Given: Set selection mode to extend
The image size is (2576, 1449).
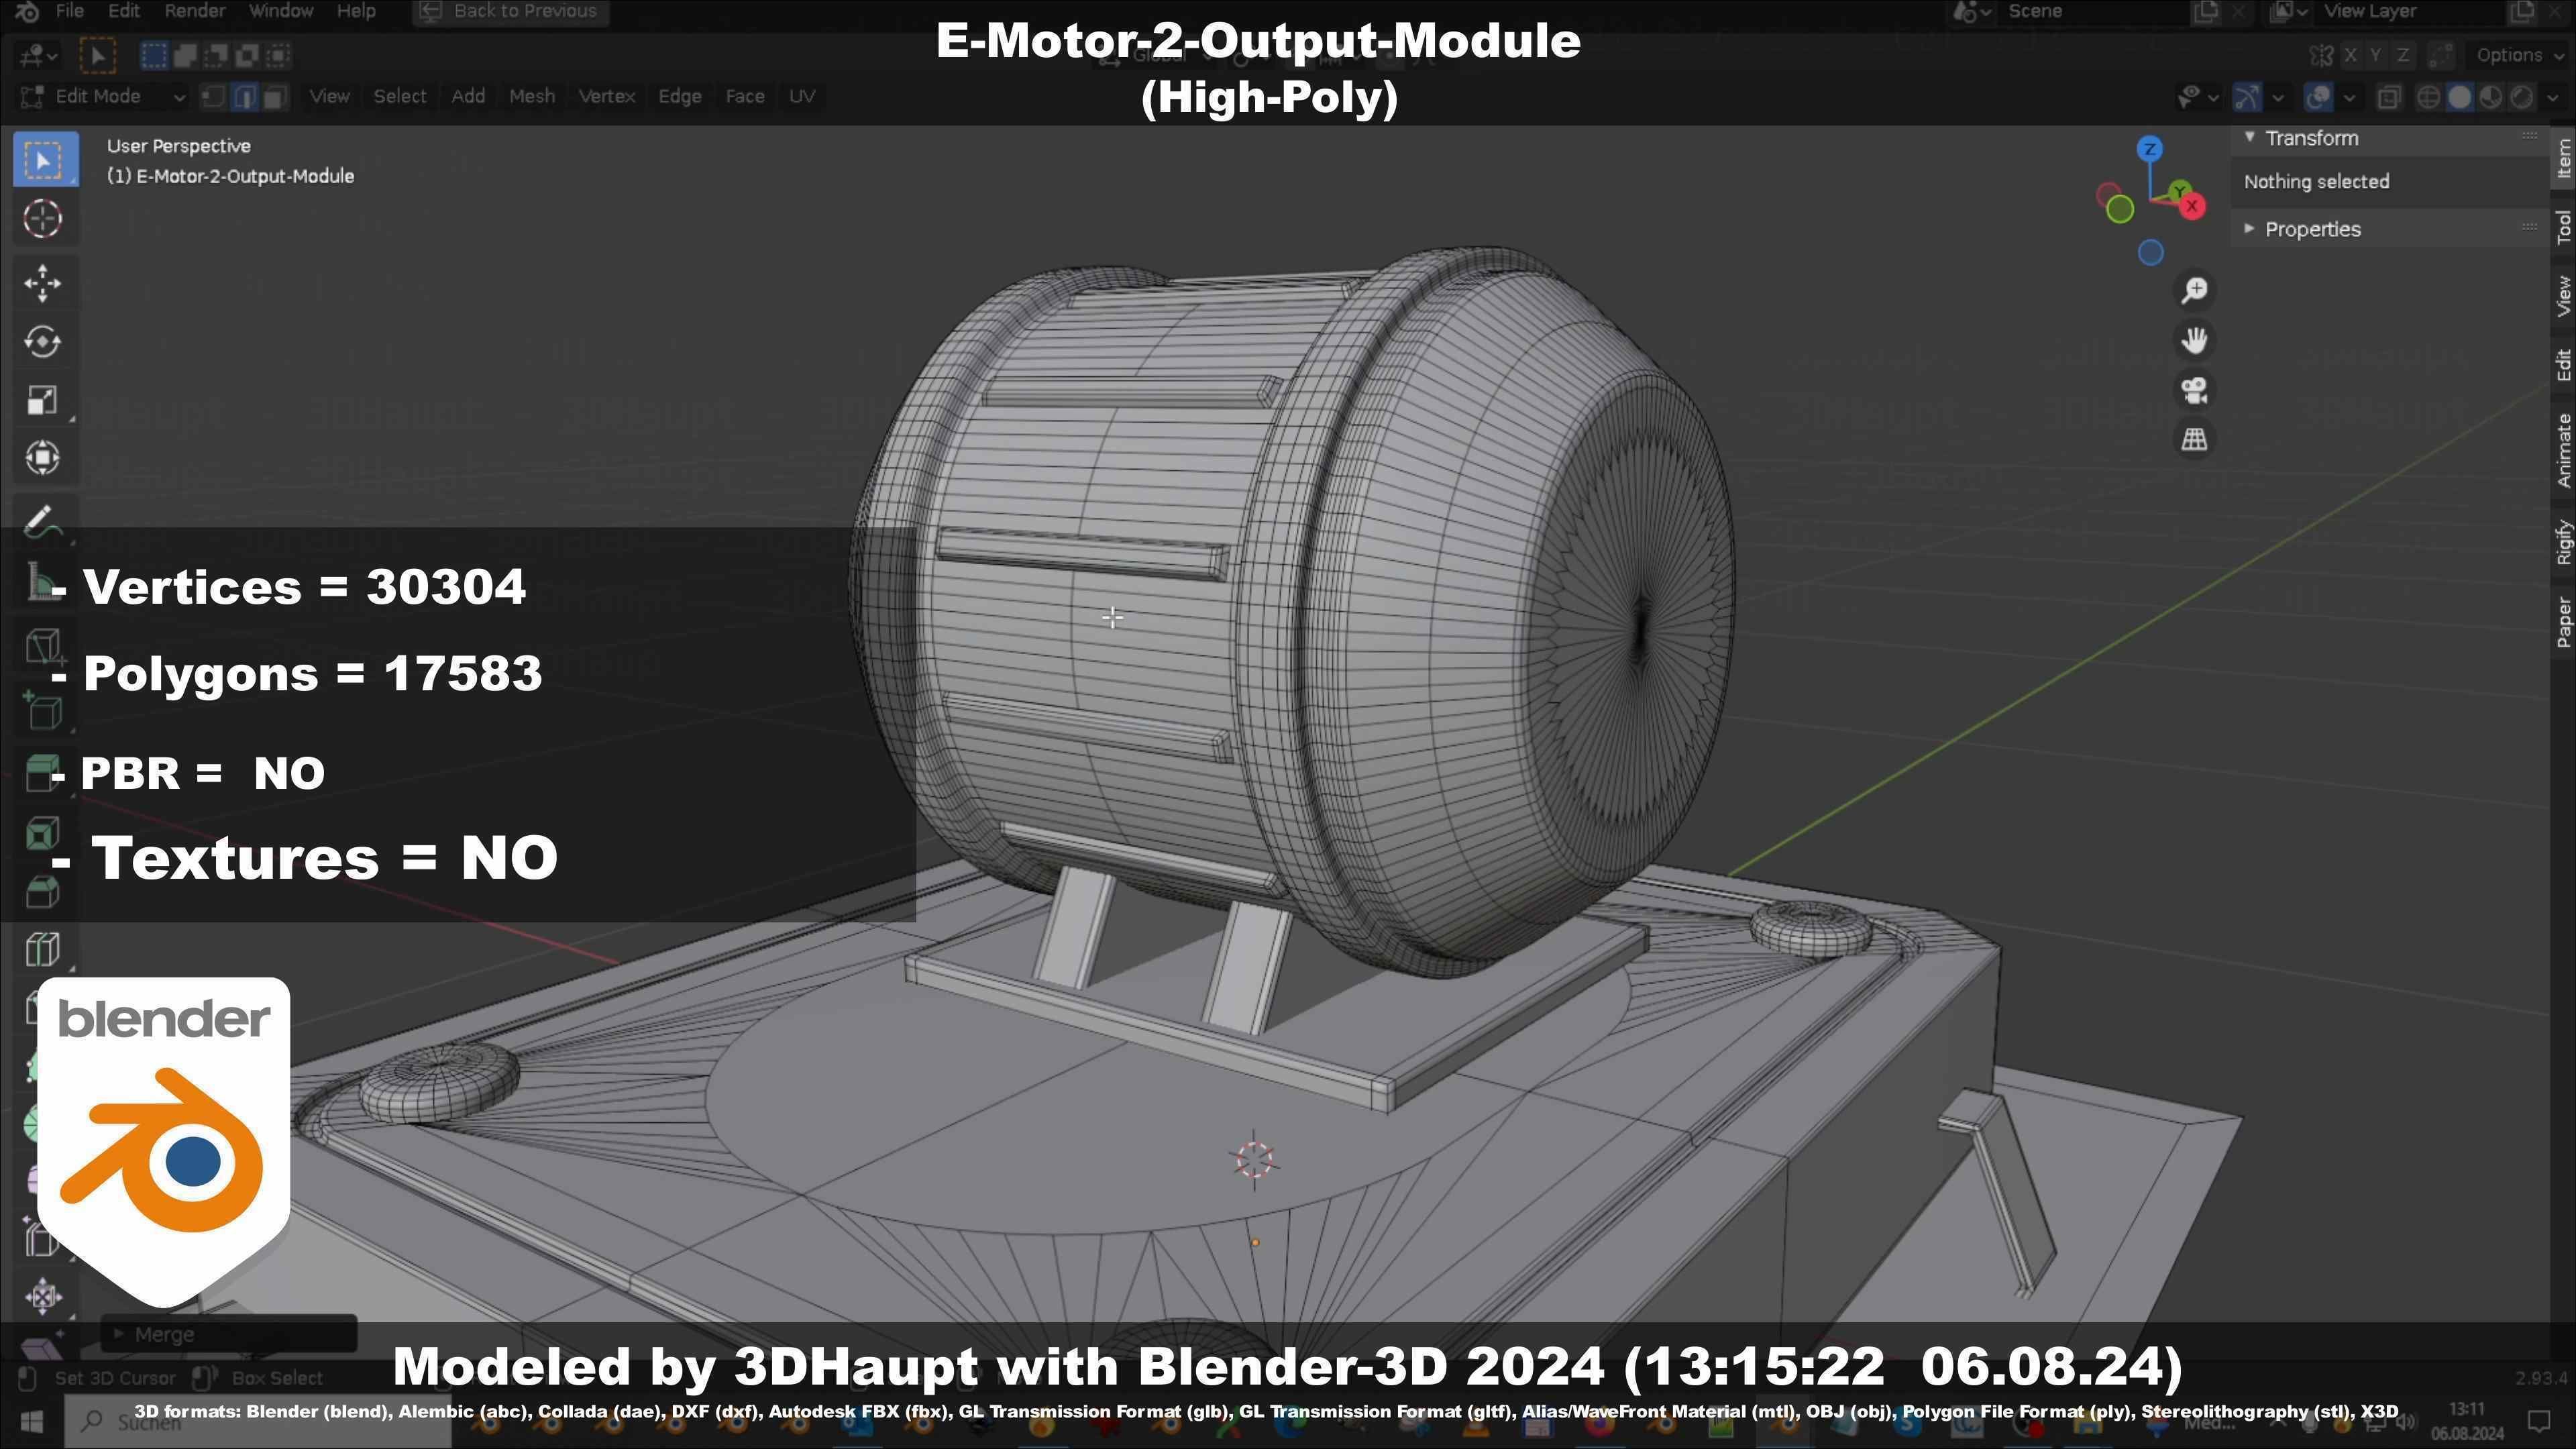Looking at the screenshot, I should (185, 55).
